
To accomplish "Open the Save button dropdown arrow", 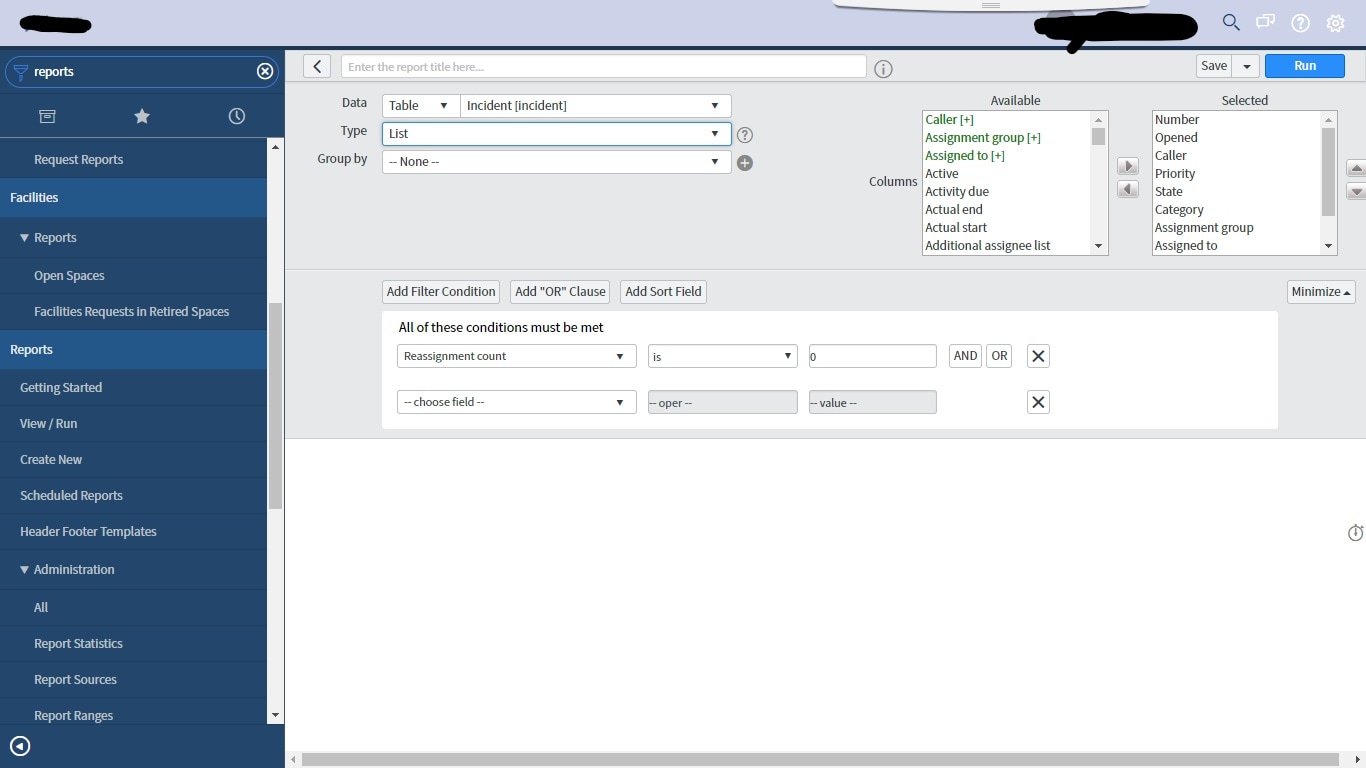I will pyautogui.click(x=1245, y=65).
